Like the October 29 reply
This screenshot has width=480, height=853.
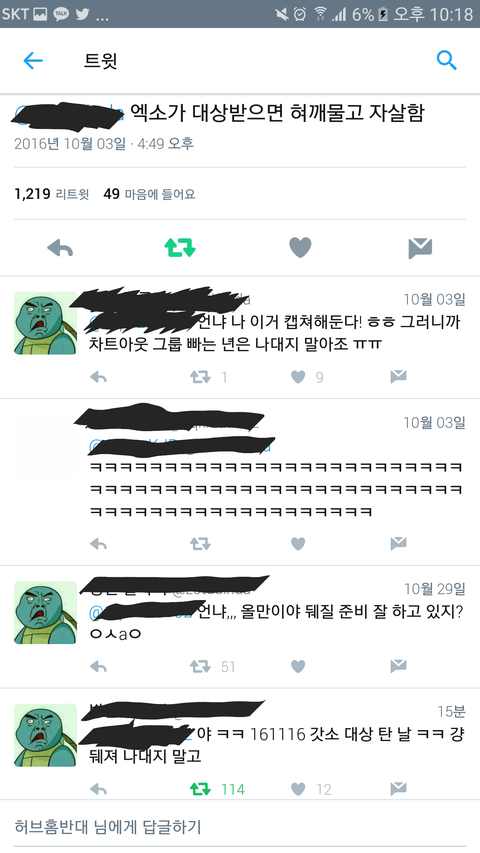(298, 666)
